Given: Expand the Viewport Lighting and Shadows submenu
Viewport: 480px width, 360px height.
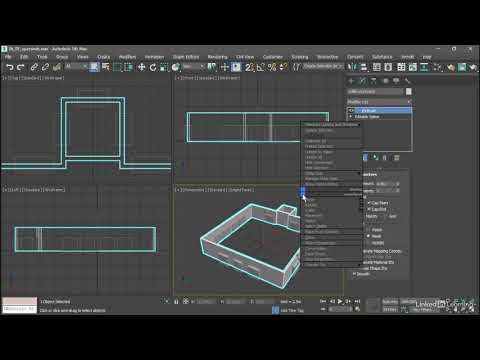Looking at the screenshot, I should [x=331, y=124].
